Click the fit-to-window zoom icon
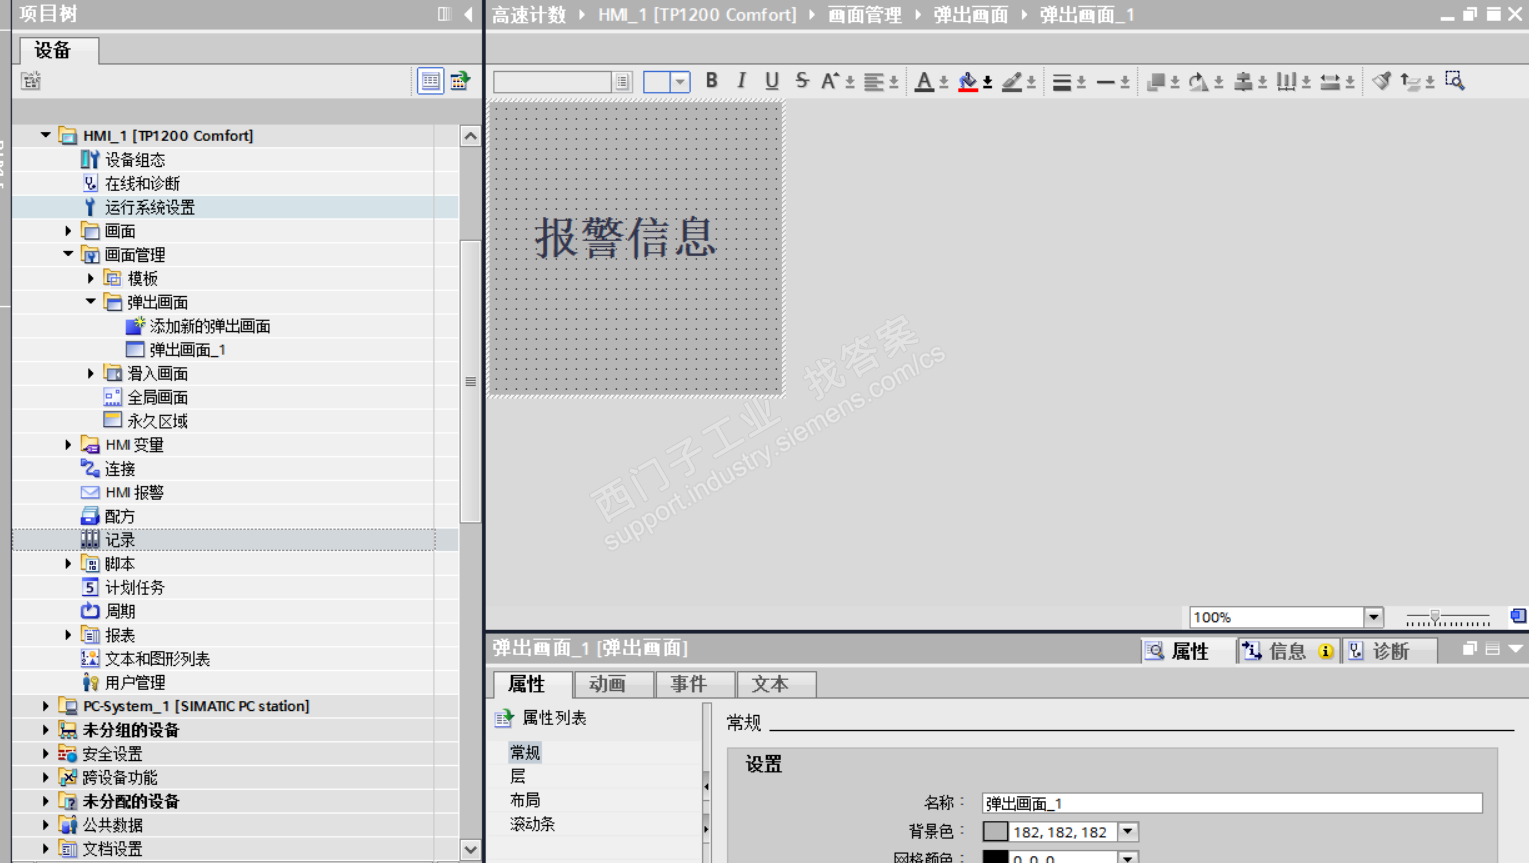The width and height of the screenshot is (1529, 863). 1518,616
